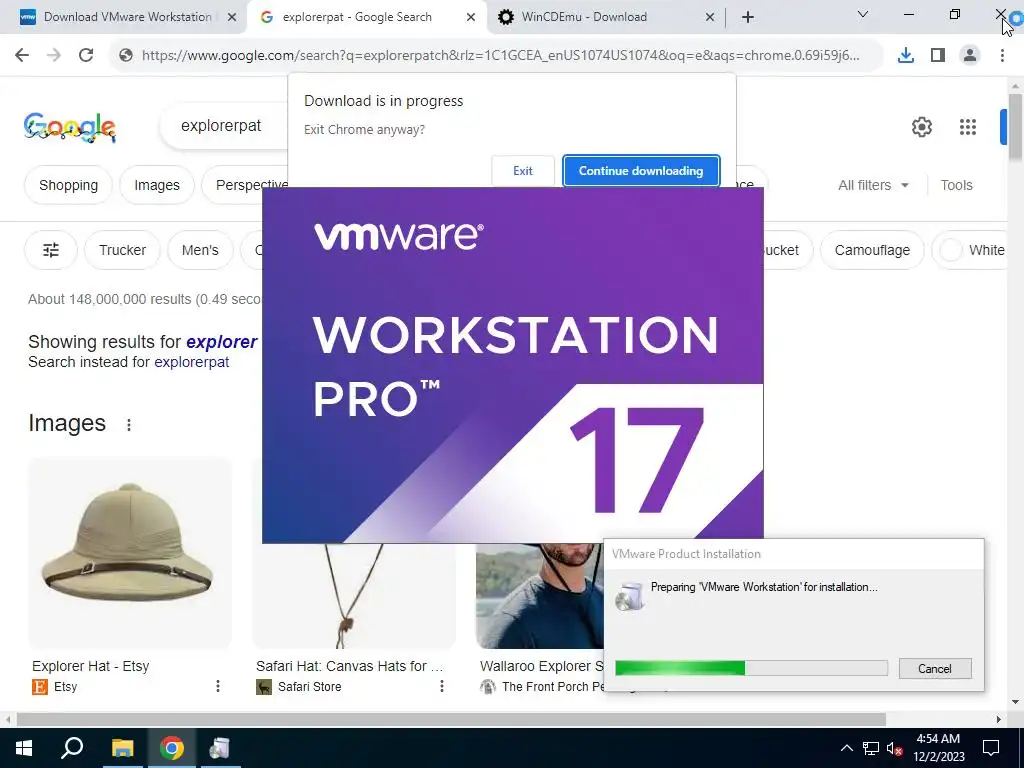The height and width of the screenshot is (768, 1024).
Task: Click Exit in the download dialog
Action: [x=522, y=171]
